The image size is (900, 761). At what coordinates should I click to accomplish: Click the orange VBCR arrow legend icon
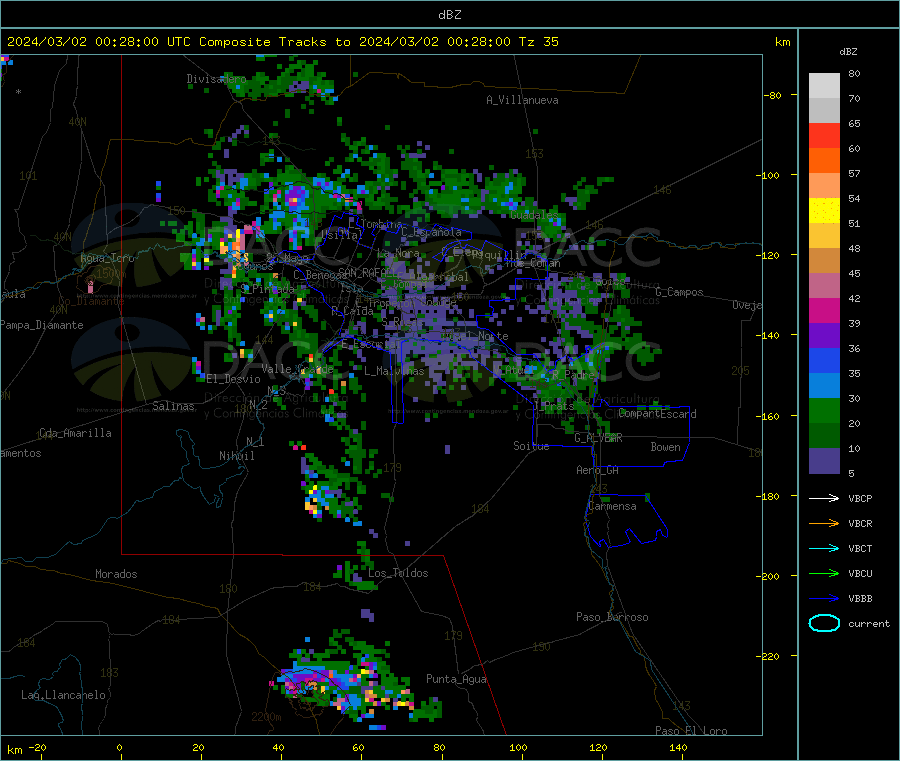coord(824,523)
